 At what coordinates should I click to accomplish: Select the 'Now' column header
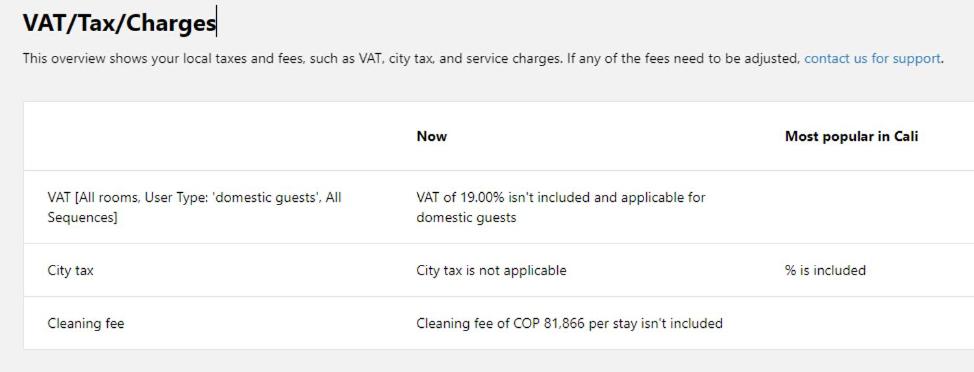coord(432,136)
